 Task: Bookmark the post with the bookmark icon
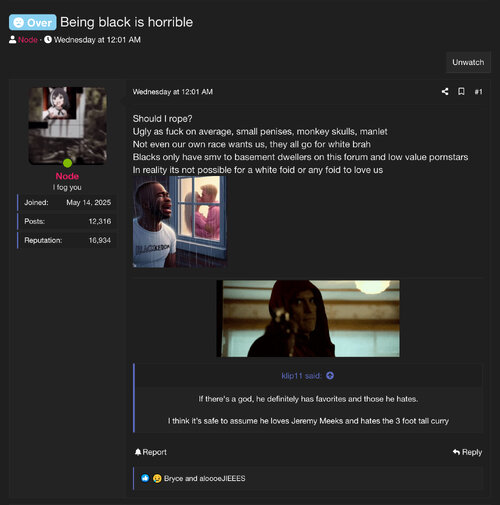tap(461, 92)
